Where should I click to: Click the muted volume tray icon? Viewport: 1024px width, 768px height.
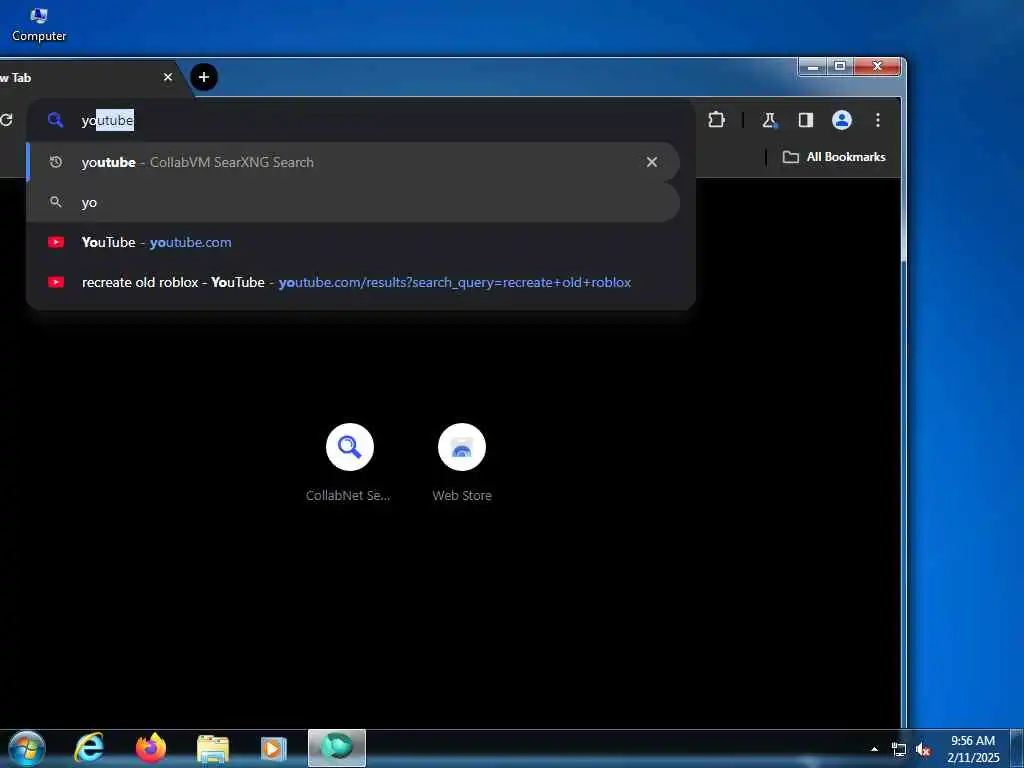point(923,749)
